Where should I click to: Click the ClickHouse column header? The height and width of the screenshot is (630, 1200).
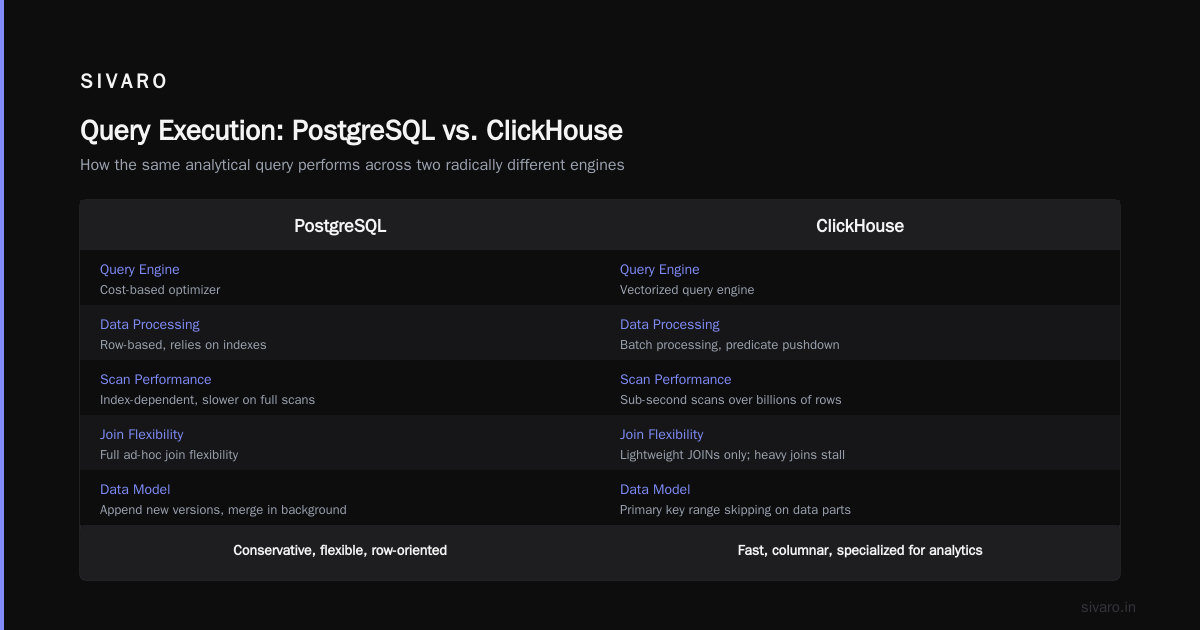pos(860,226)
